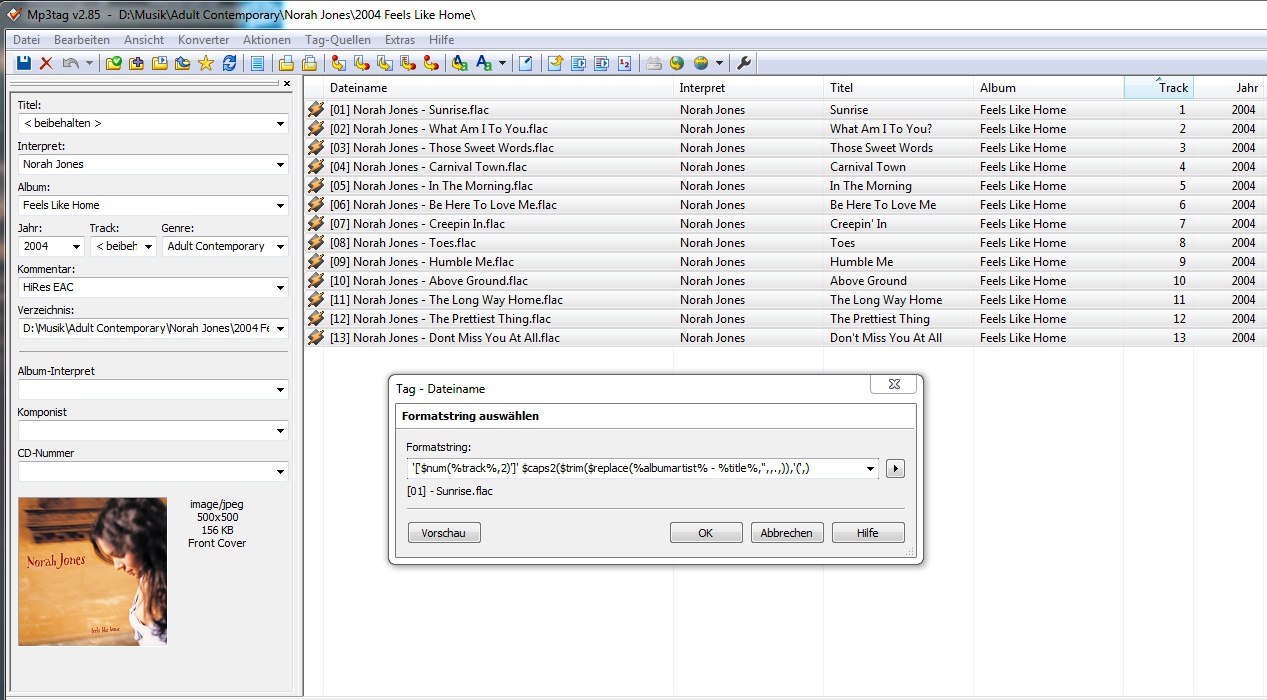The height and width of the screenshot is (700, 1267).
Task: Expand the Genre dropdown
Action: 280,247
